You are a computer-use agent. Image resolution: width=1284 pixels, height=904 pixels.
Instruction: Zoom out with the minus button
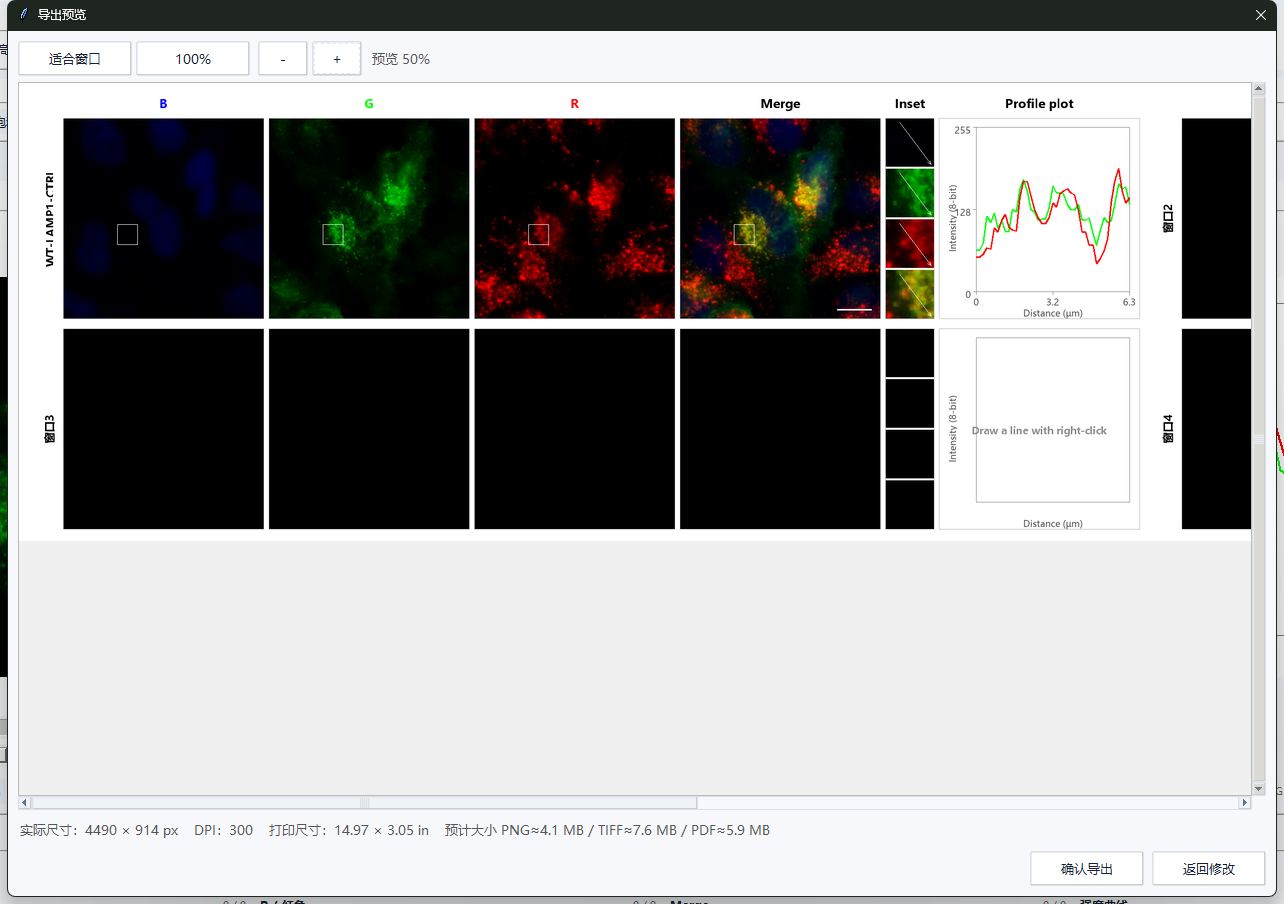[283, 59]
